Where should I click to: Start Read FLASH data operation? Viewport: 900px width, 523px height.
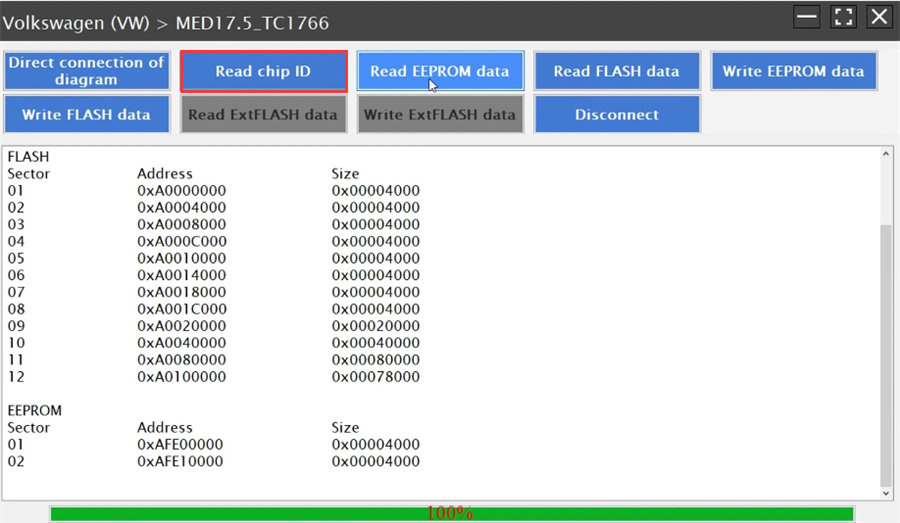[x=616, y=71]
